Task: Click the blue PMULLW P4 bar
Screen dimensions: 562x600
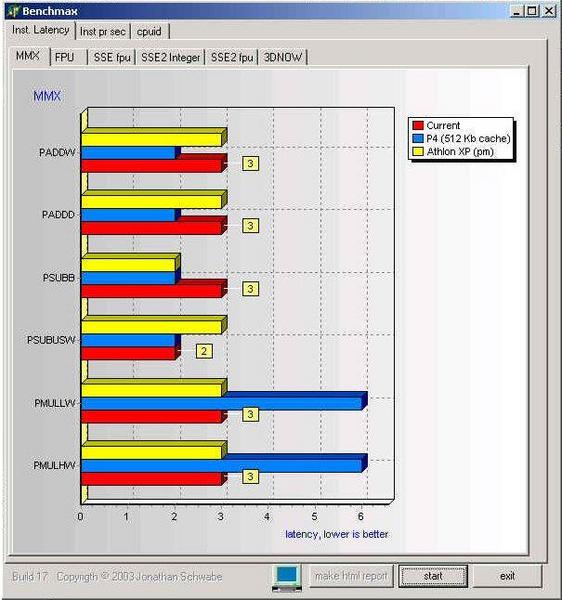Action: pos(222,403)
